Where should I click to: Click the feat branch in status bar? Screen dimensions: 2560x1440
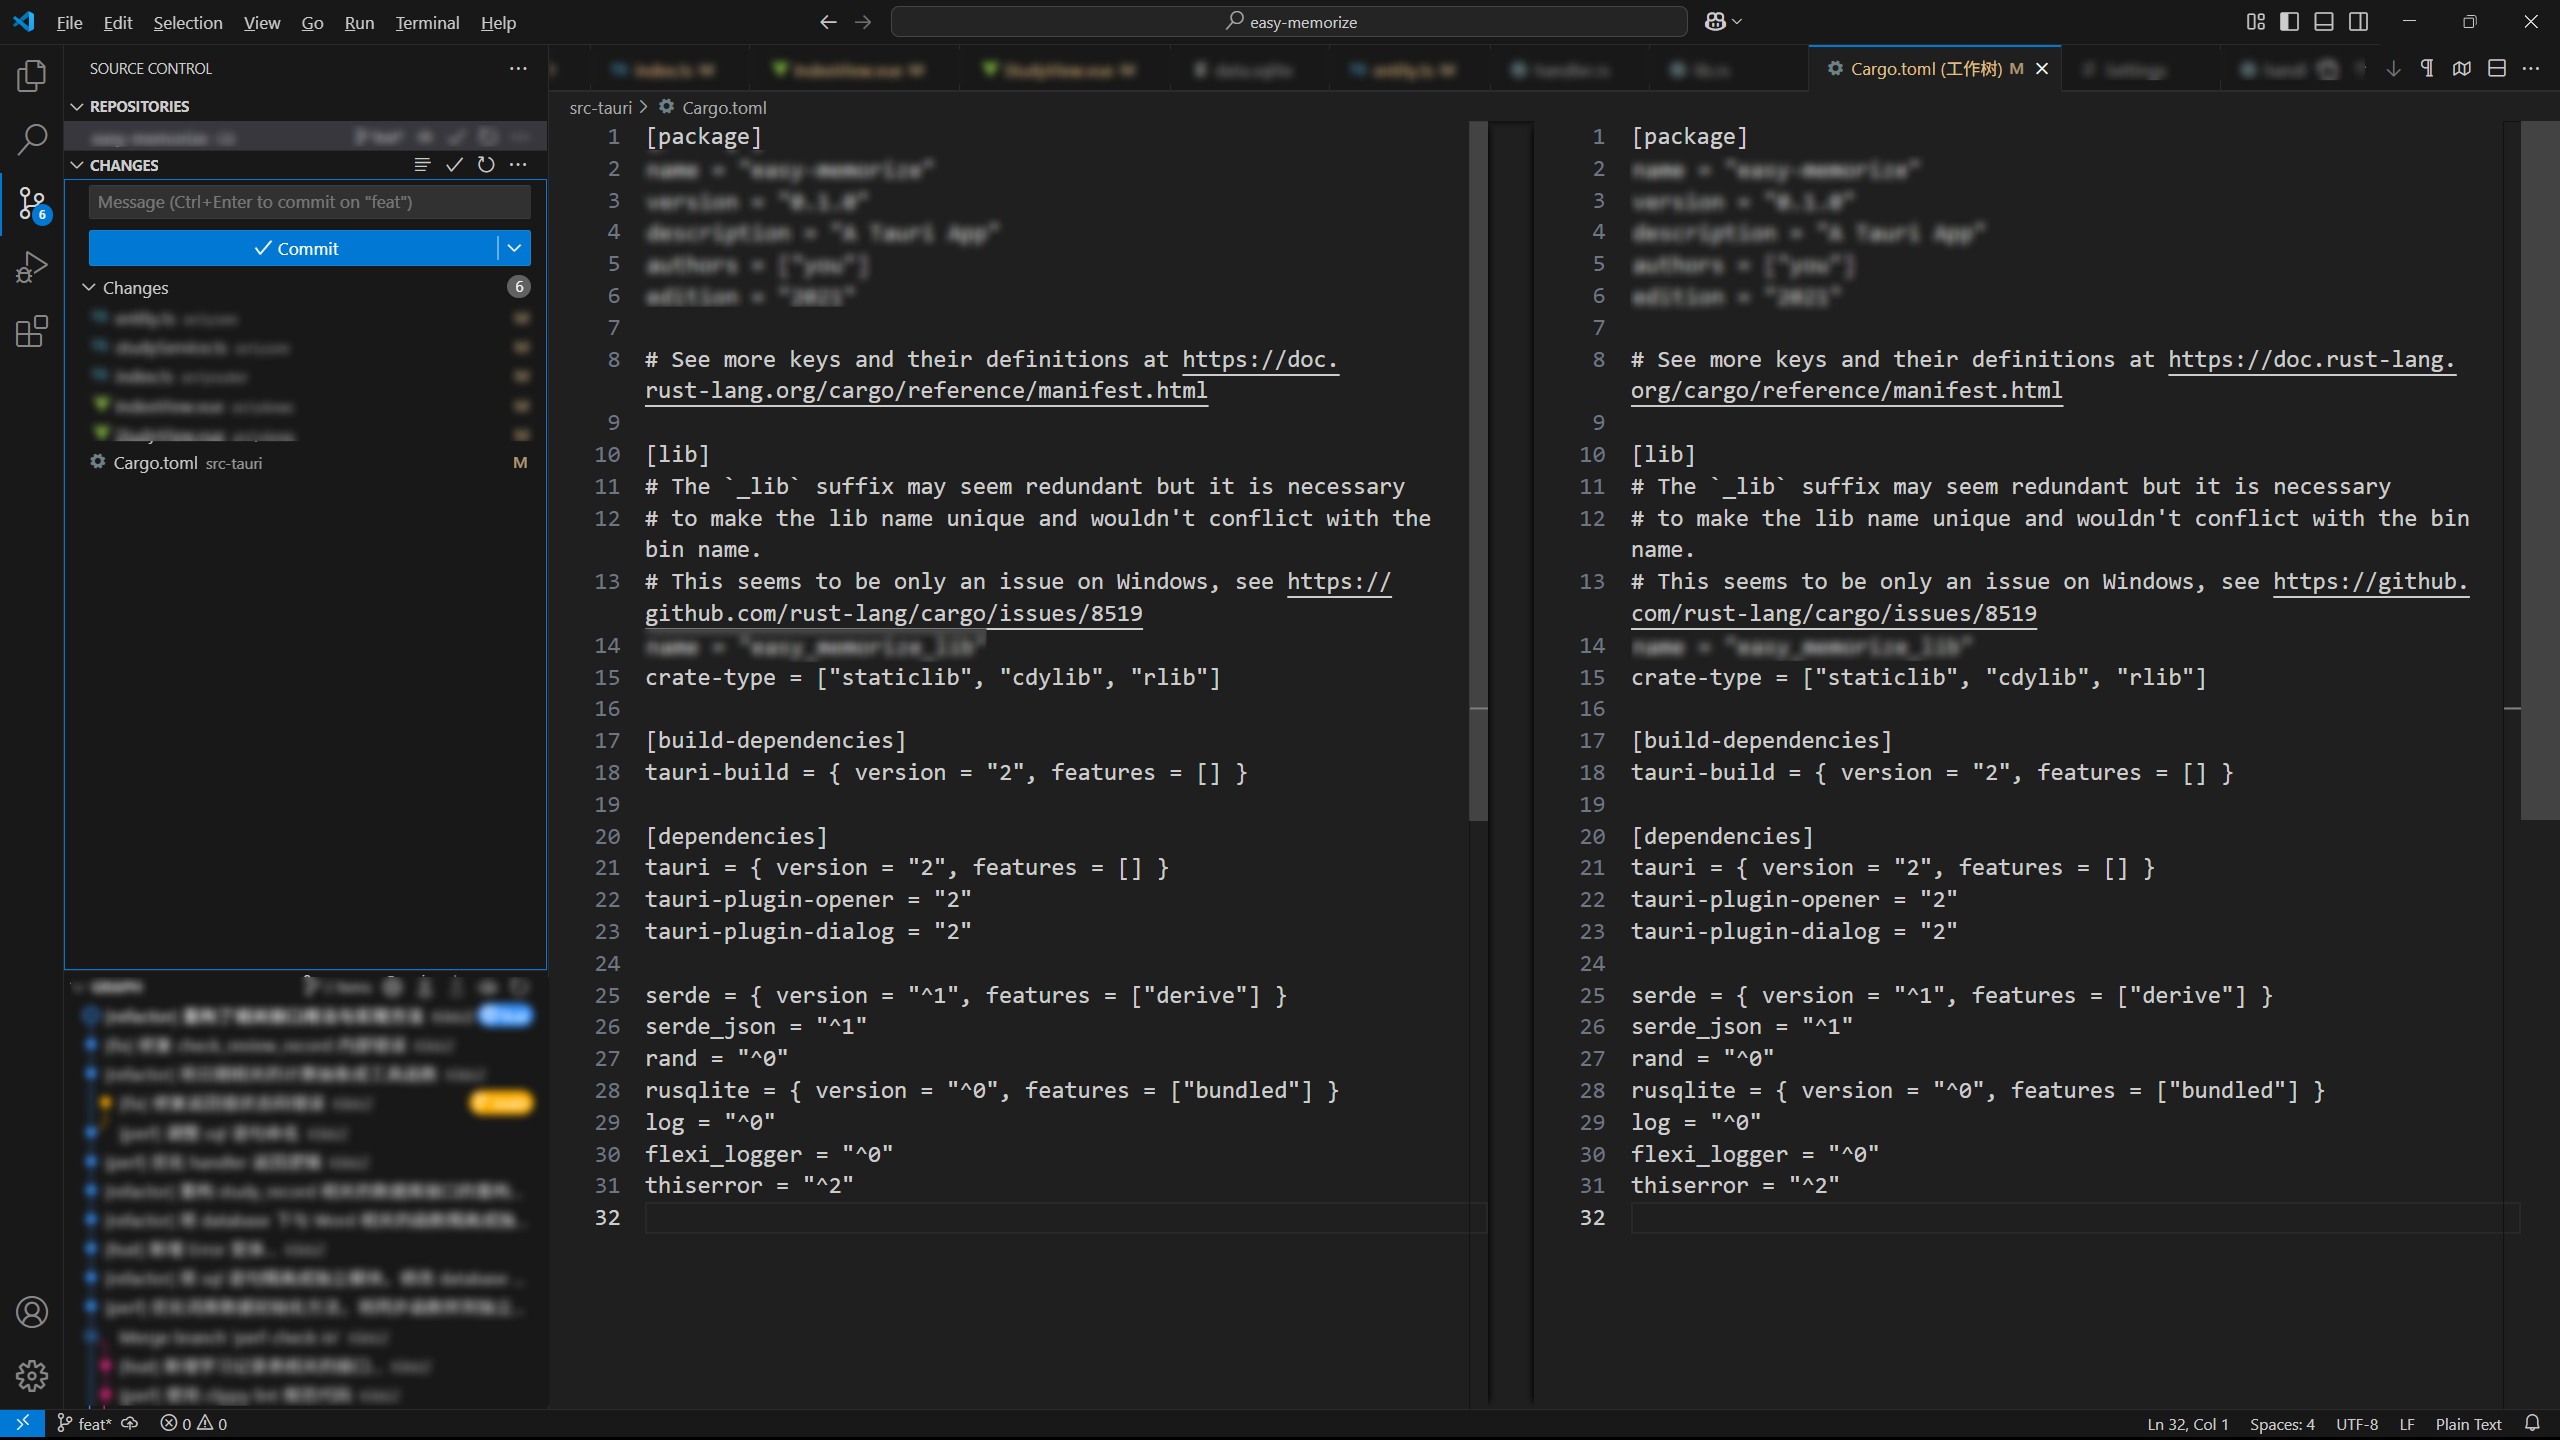click(x=86, y=1424)
